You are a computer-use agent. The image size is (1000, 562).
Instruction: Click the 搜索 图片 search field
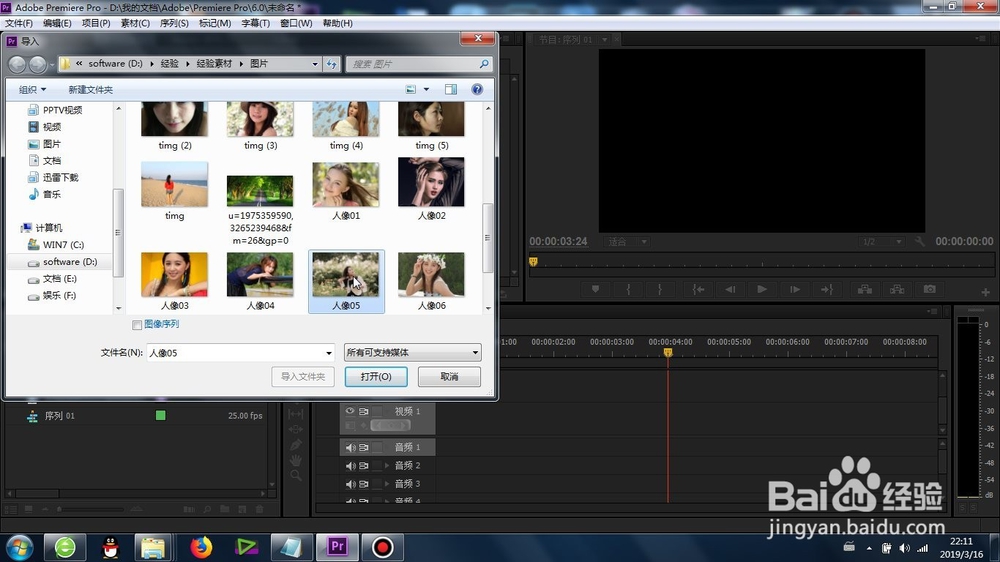pos(412,64)
